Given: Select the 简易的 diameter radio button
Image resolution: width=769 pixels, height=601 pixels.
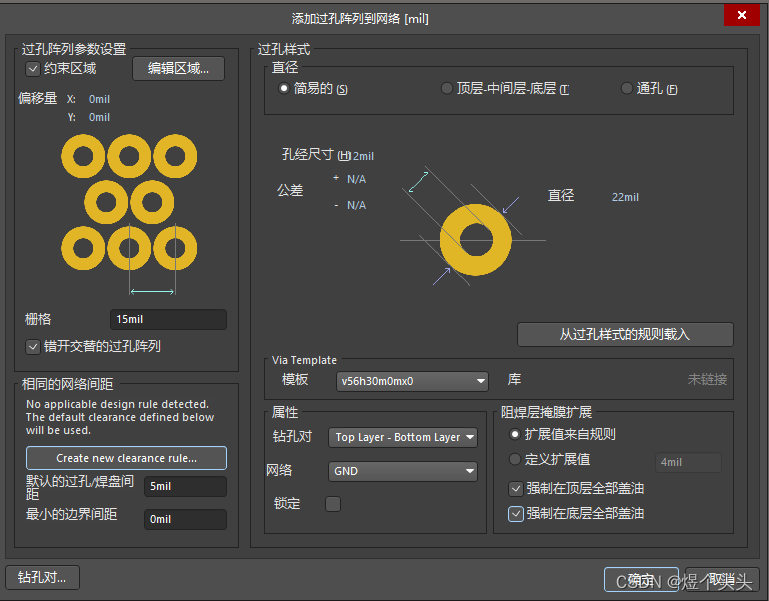Looking at the screenshot, I should [x=283, y=89].
